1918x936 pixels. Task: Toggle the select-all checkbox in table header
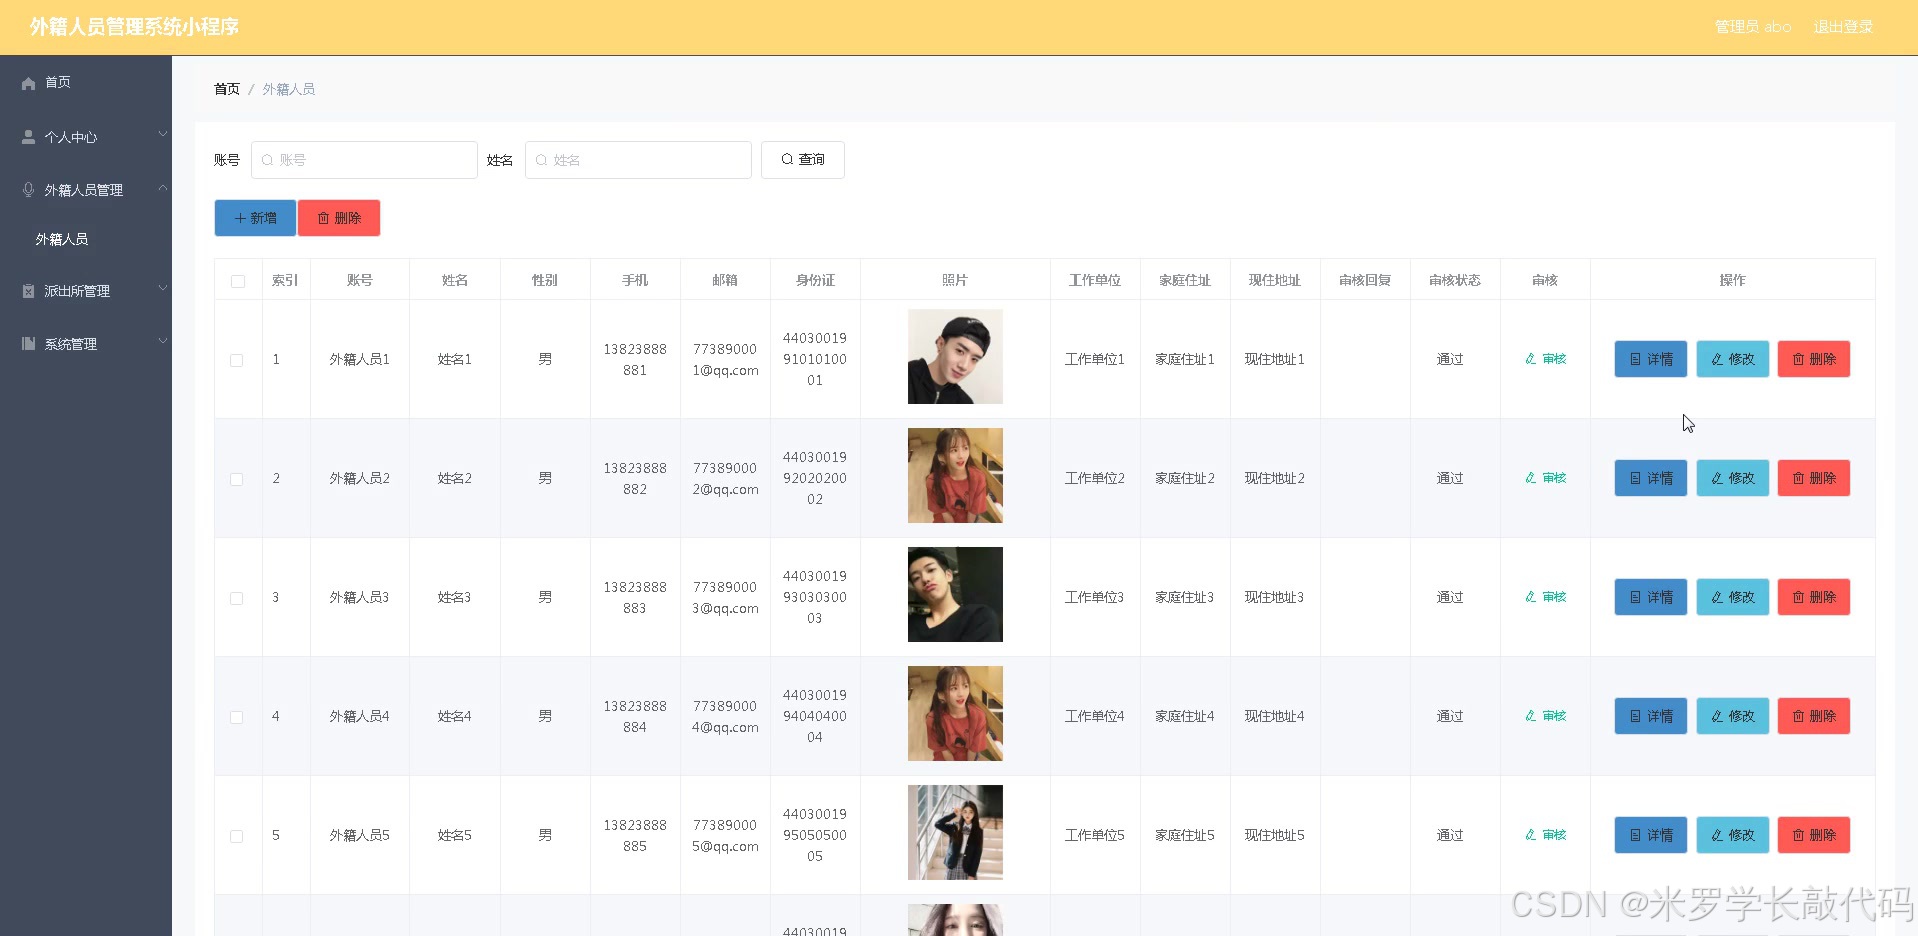pyautogui.click(x=238, y=281)
